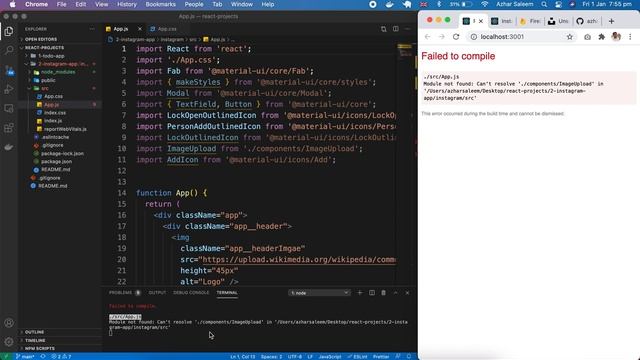This screenshot has width=640, height=360.
Task: Kill terminal with trash icon
Action: coord(383,293)
